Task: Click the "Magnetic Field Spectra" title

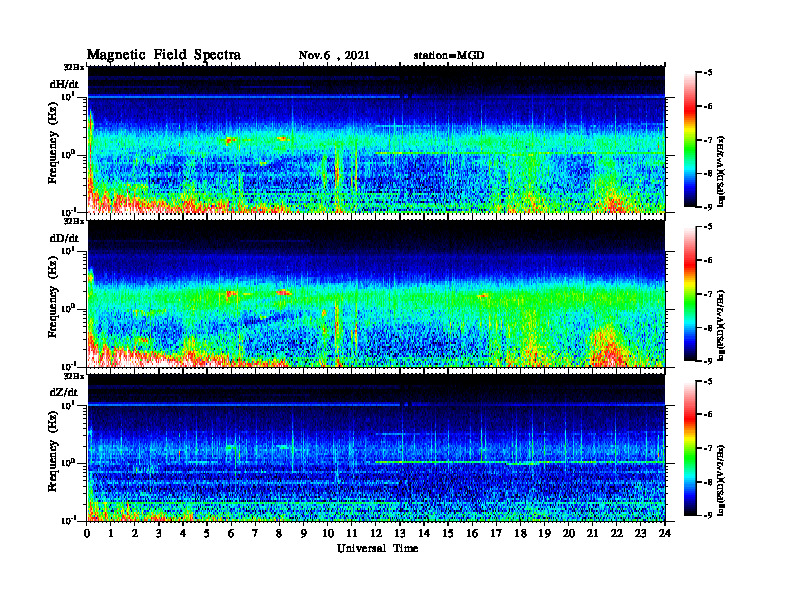Action: [x=164, y=55]
